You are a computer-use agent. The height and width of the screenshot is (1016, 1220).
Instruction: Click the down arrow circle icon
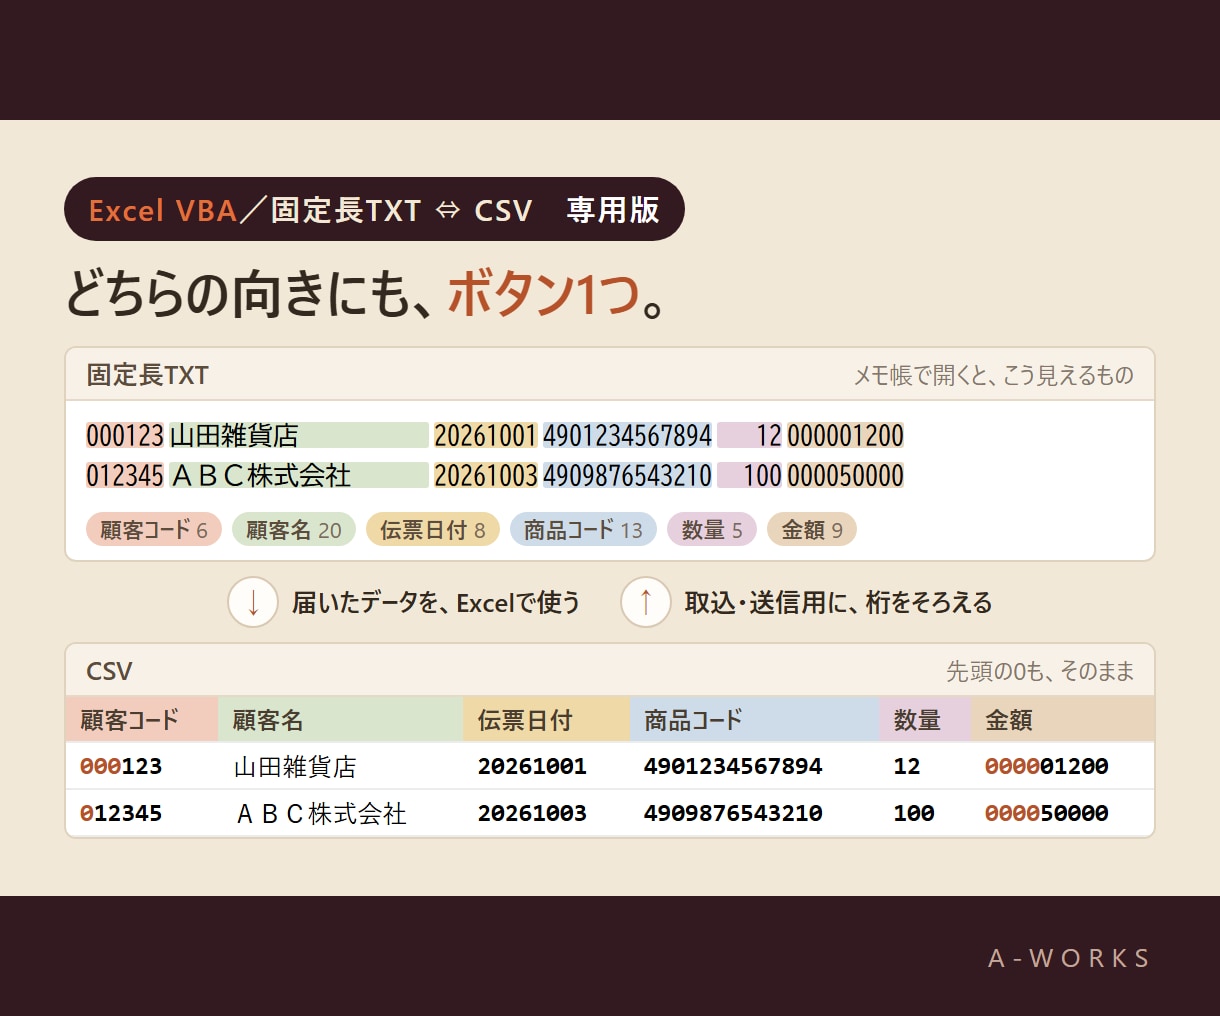pyautogui.click(x=253, y=603)
